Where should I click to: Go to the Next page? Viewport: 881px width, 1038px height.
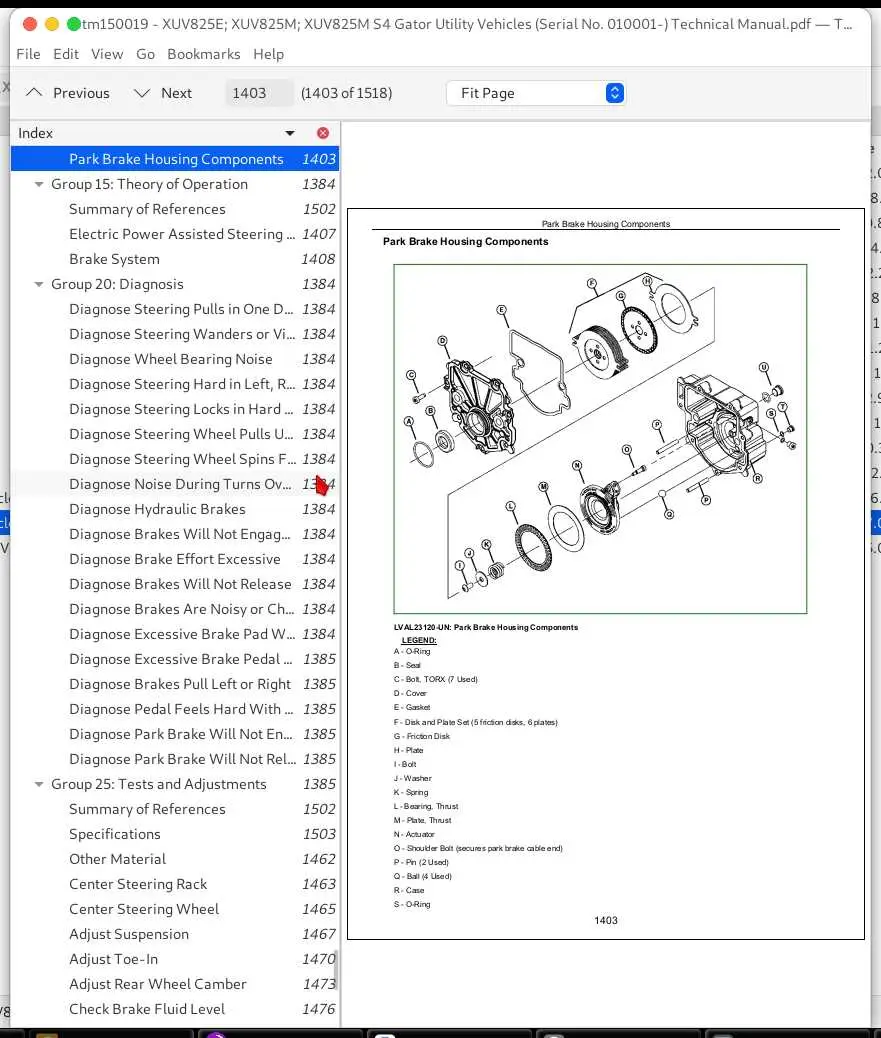point(163,93)
